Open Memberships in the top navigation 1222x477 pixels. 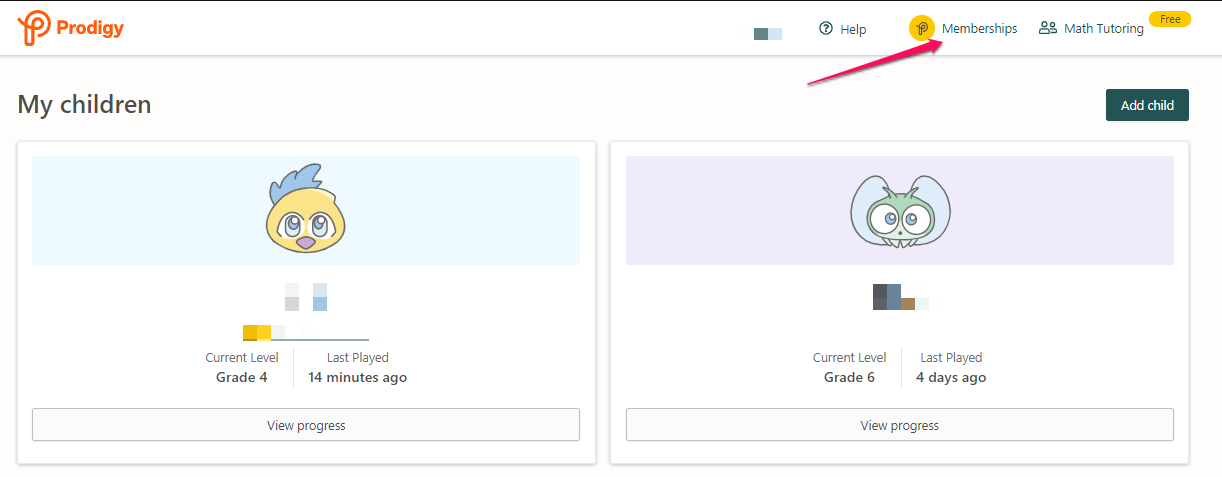point(963,29)
